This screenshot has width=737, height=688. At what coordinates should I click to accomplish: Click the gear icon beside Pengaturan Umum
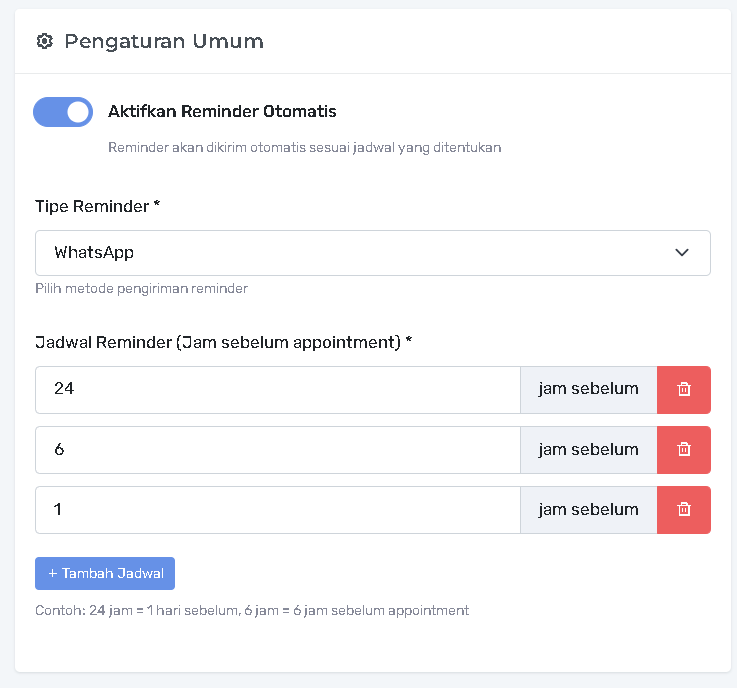pyautogui.click(x=43, y=41)
